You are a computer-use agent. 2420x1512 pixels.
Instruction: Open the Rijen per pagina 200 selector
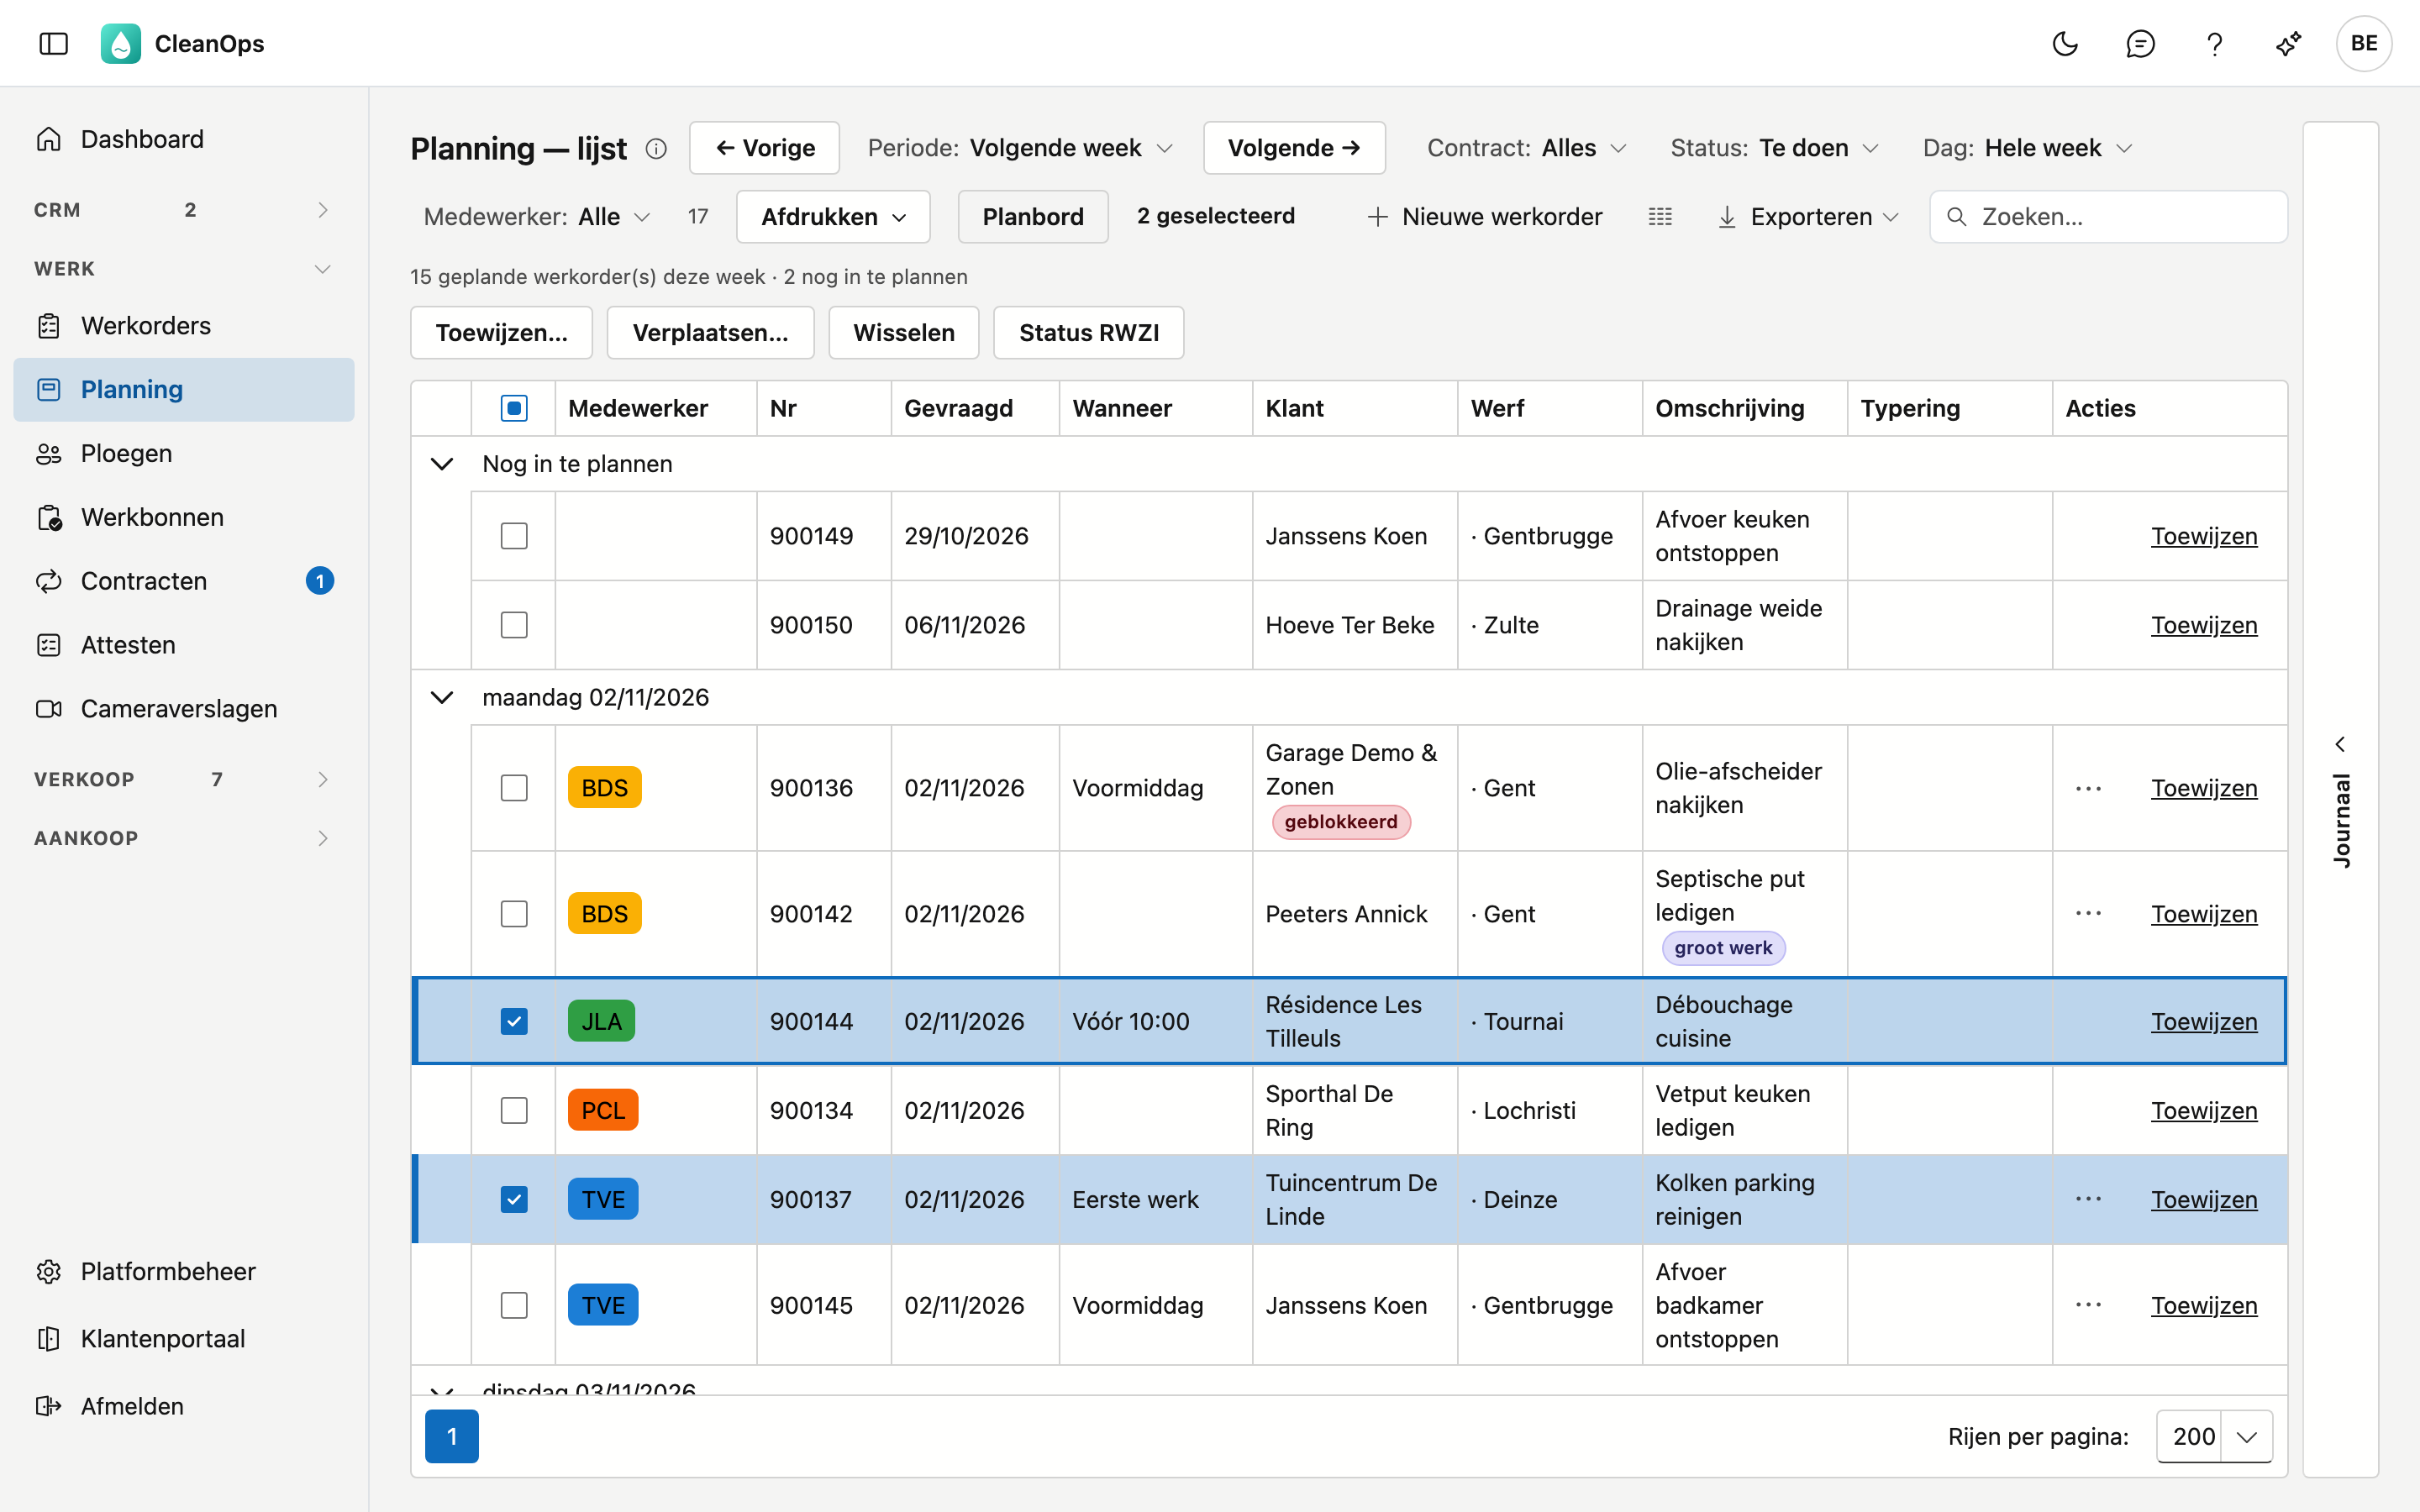(2214, 1436)
